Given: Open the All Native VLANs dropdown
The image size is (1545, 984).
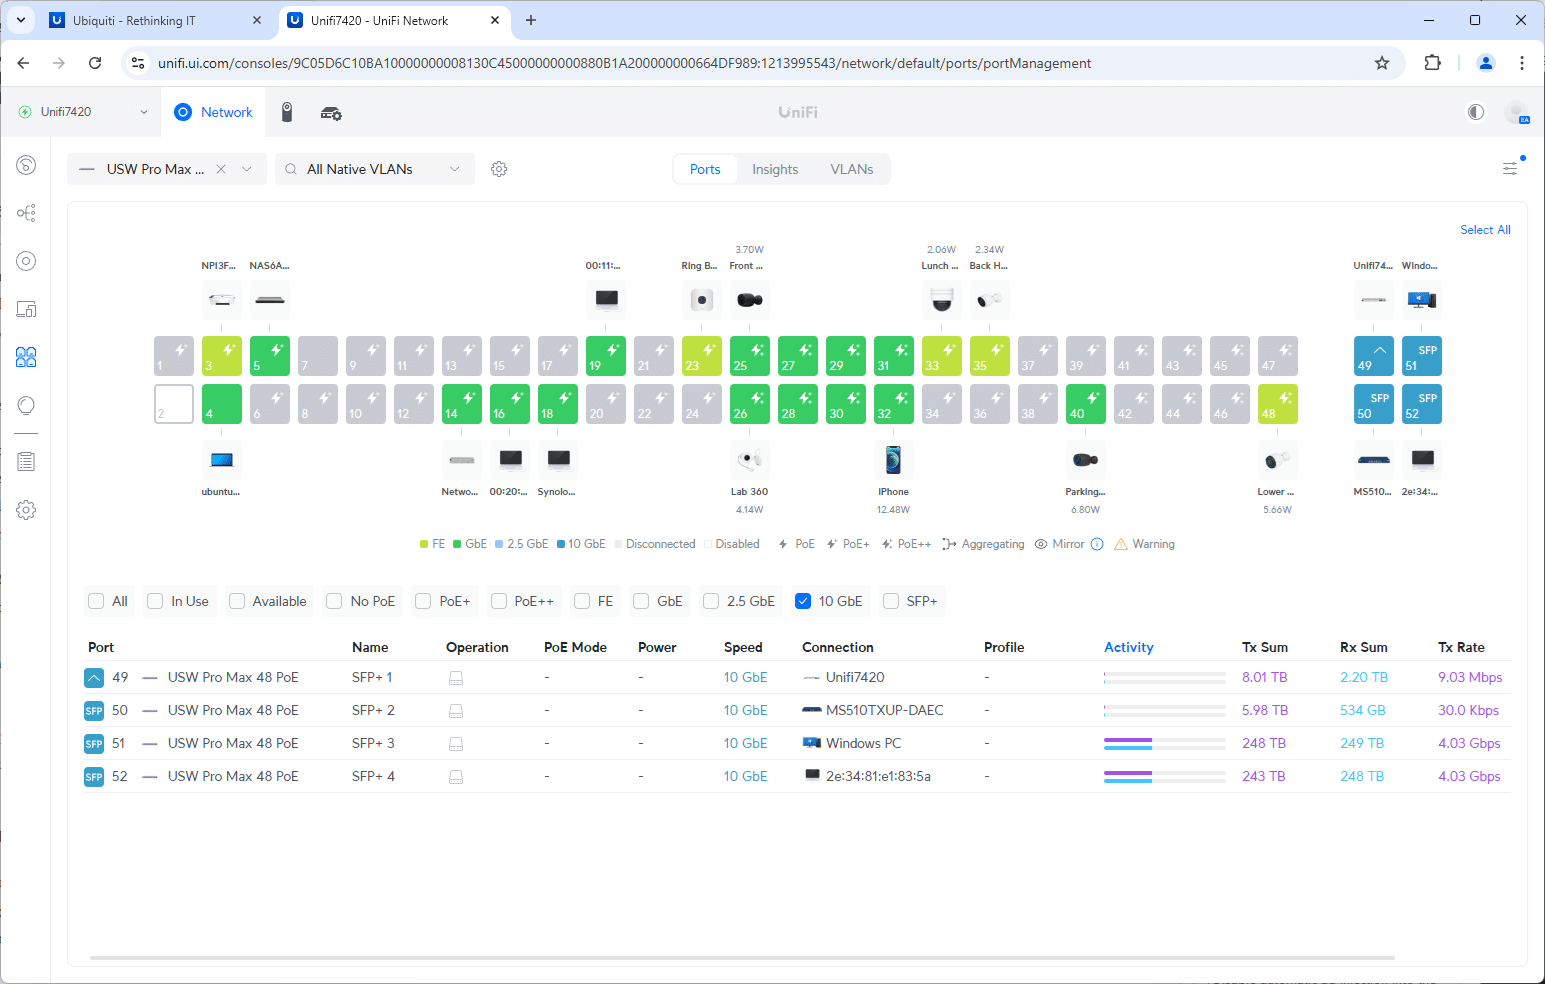Looking at the screenshot, I should [373, 169].
